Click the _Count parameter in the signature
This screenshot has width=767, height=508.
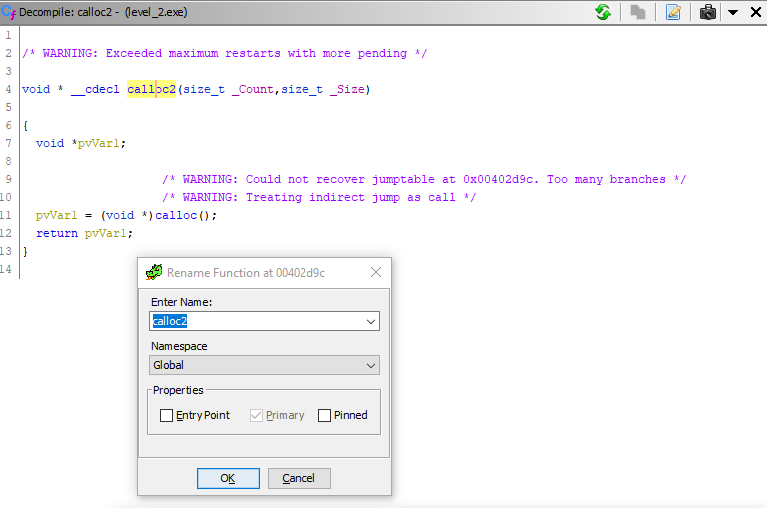point(252,89)
